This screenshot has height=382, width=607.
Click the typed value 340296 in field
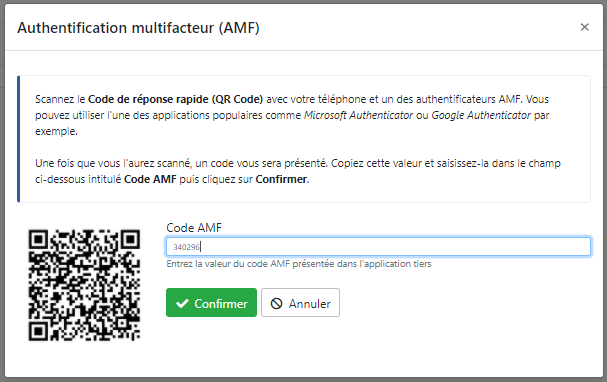[186, 247]
